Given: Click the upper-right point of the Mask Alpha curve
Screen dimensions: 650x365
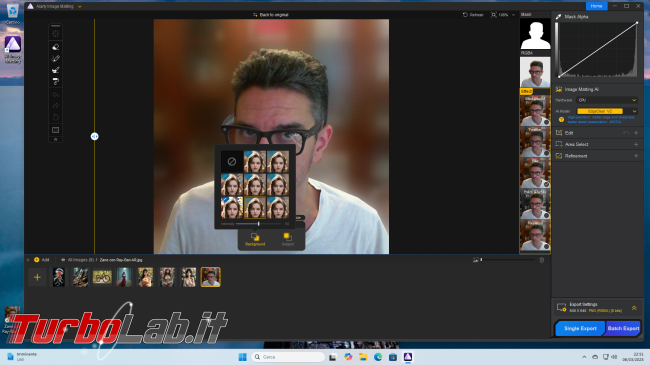Looking at the screenshot, I should click(x=637, y=23).
